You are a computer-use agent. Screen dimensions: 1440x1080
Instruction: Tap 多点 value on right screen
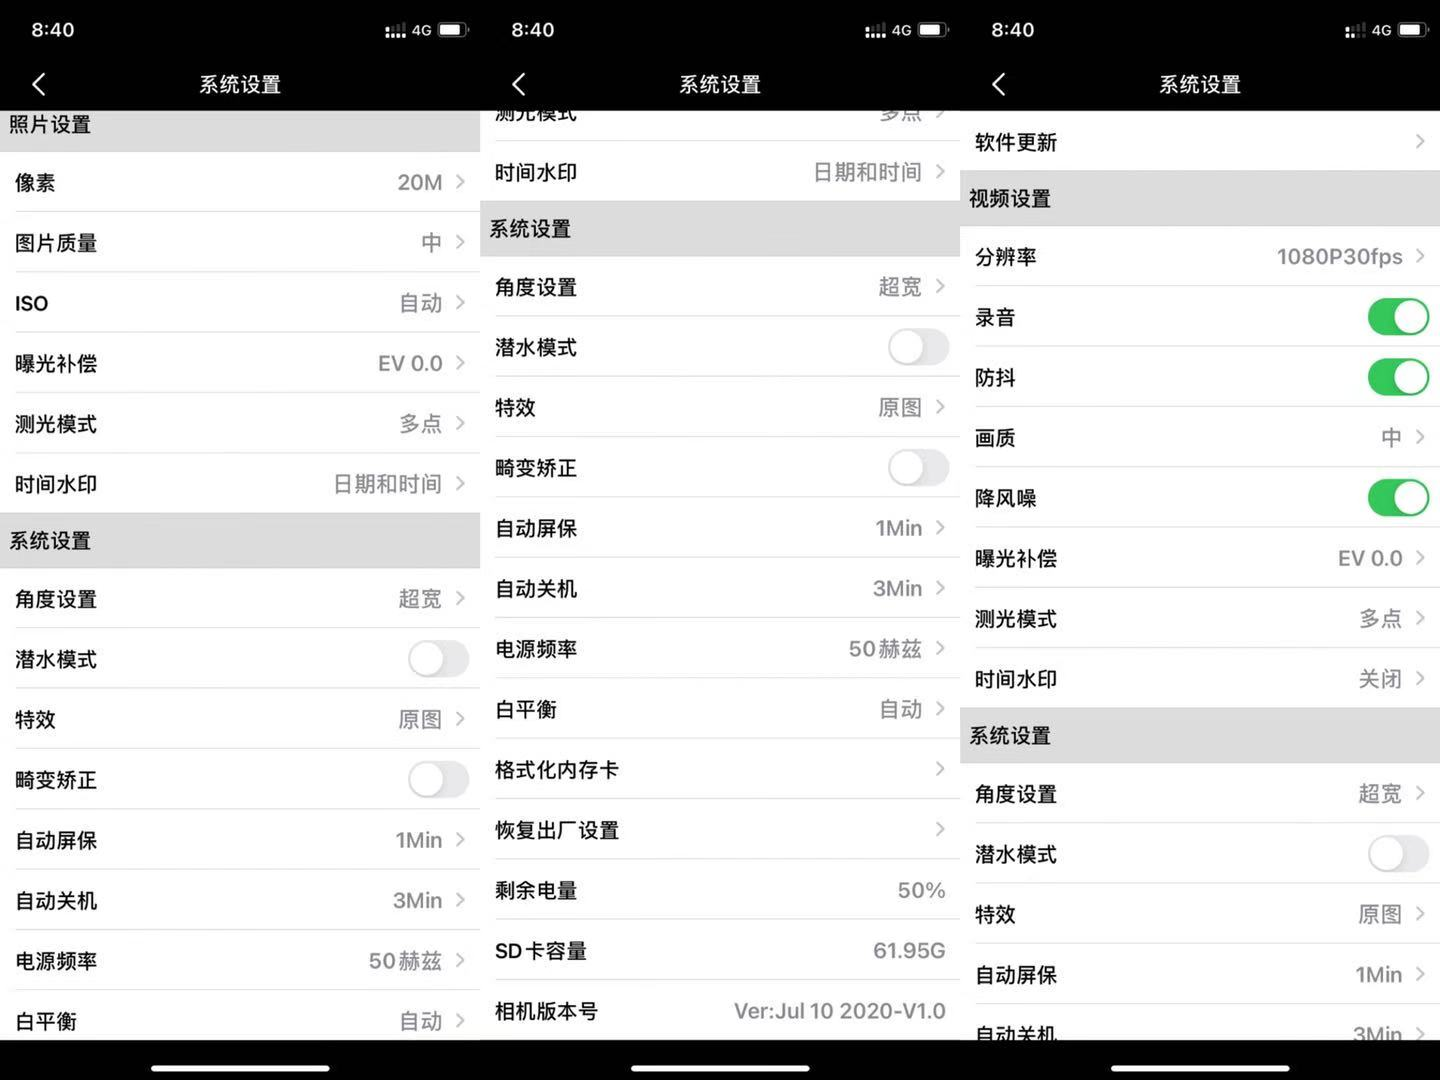pyautogui.click(x=1380, y=619)
